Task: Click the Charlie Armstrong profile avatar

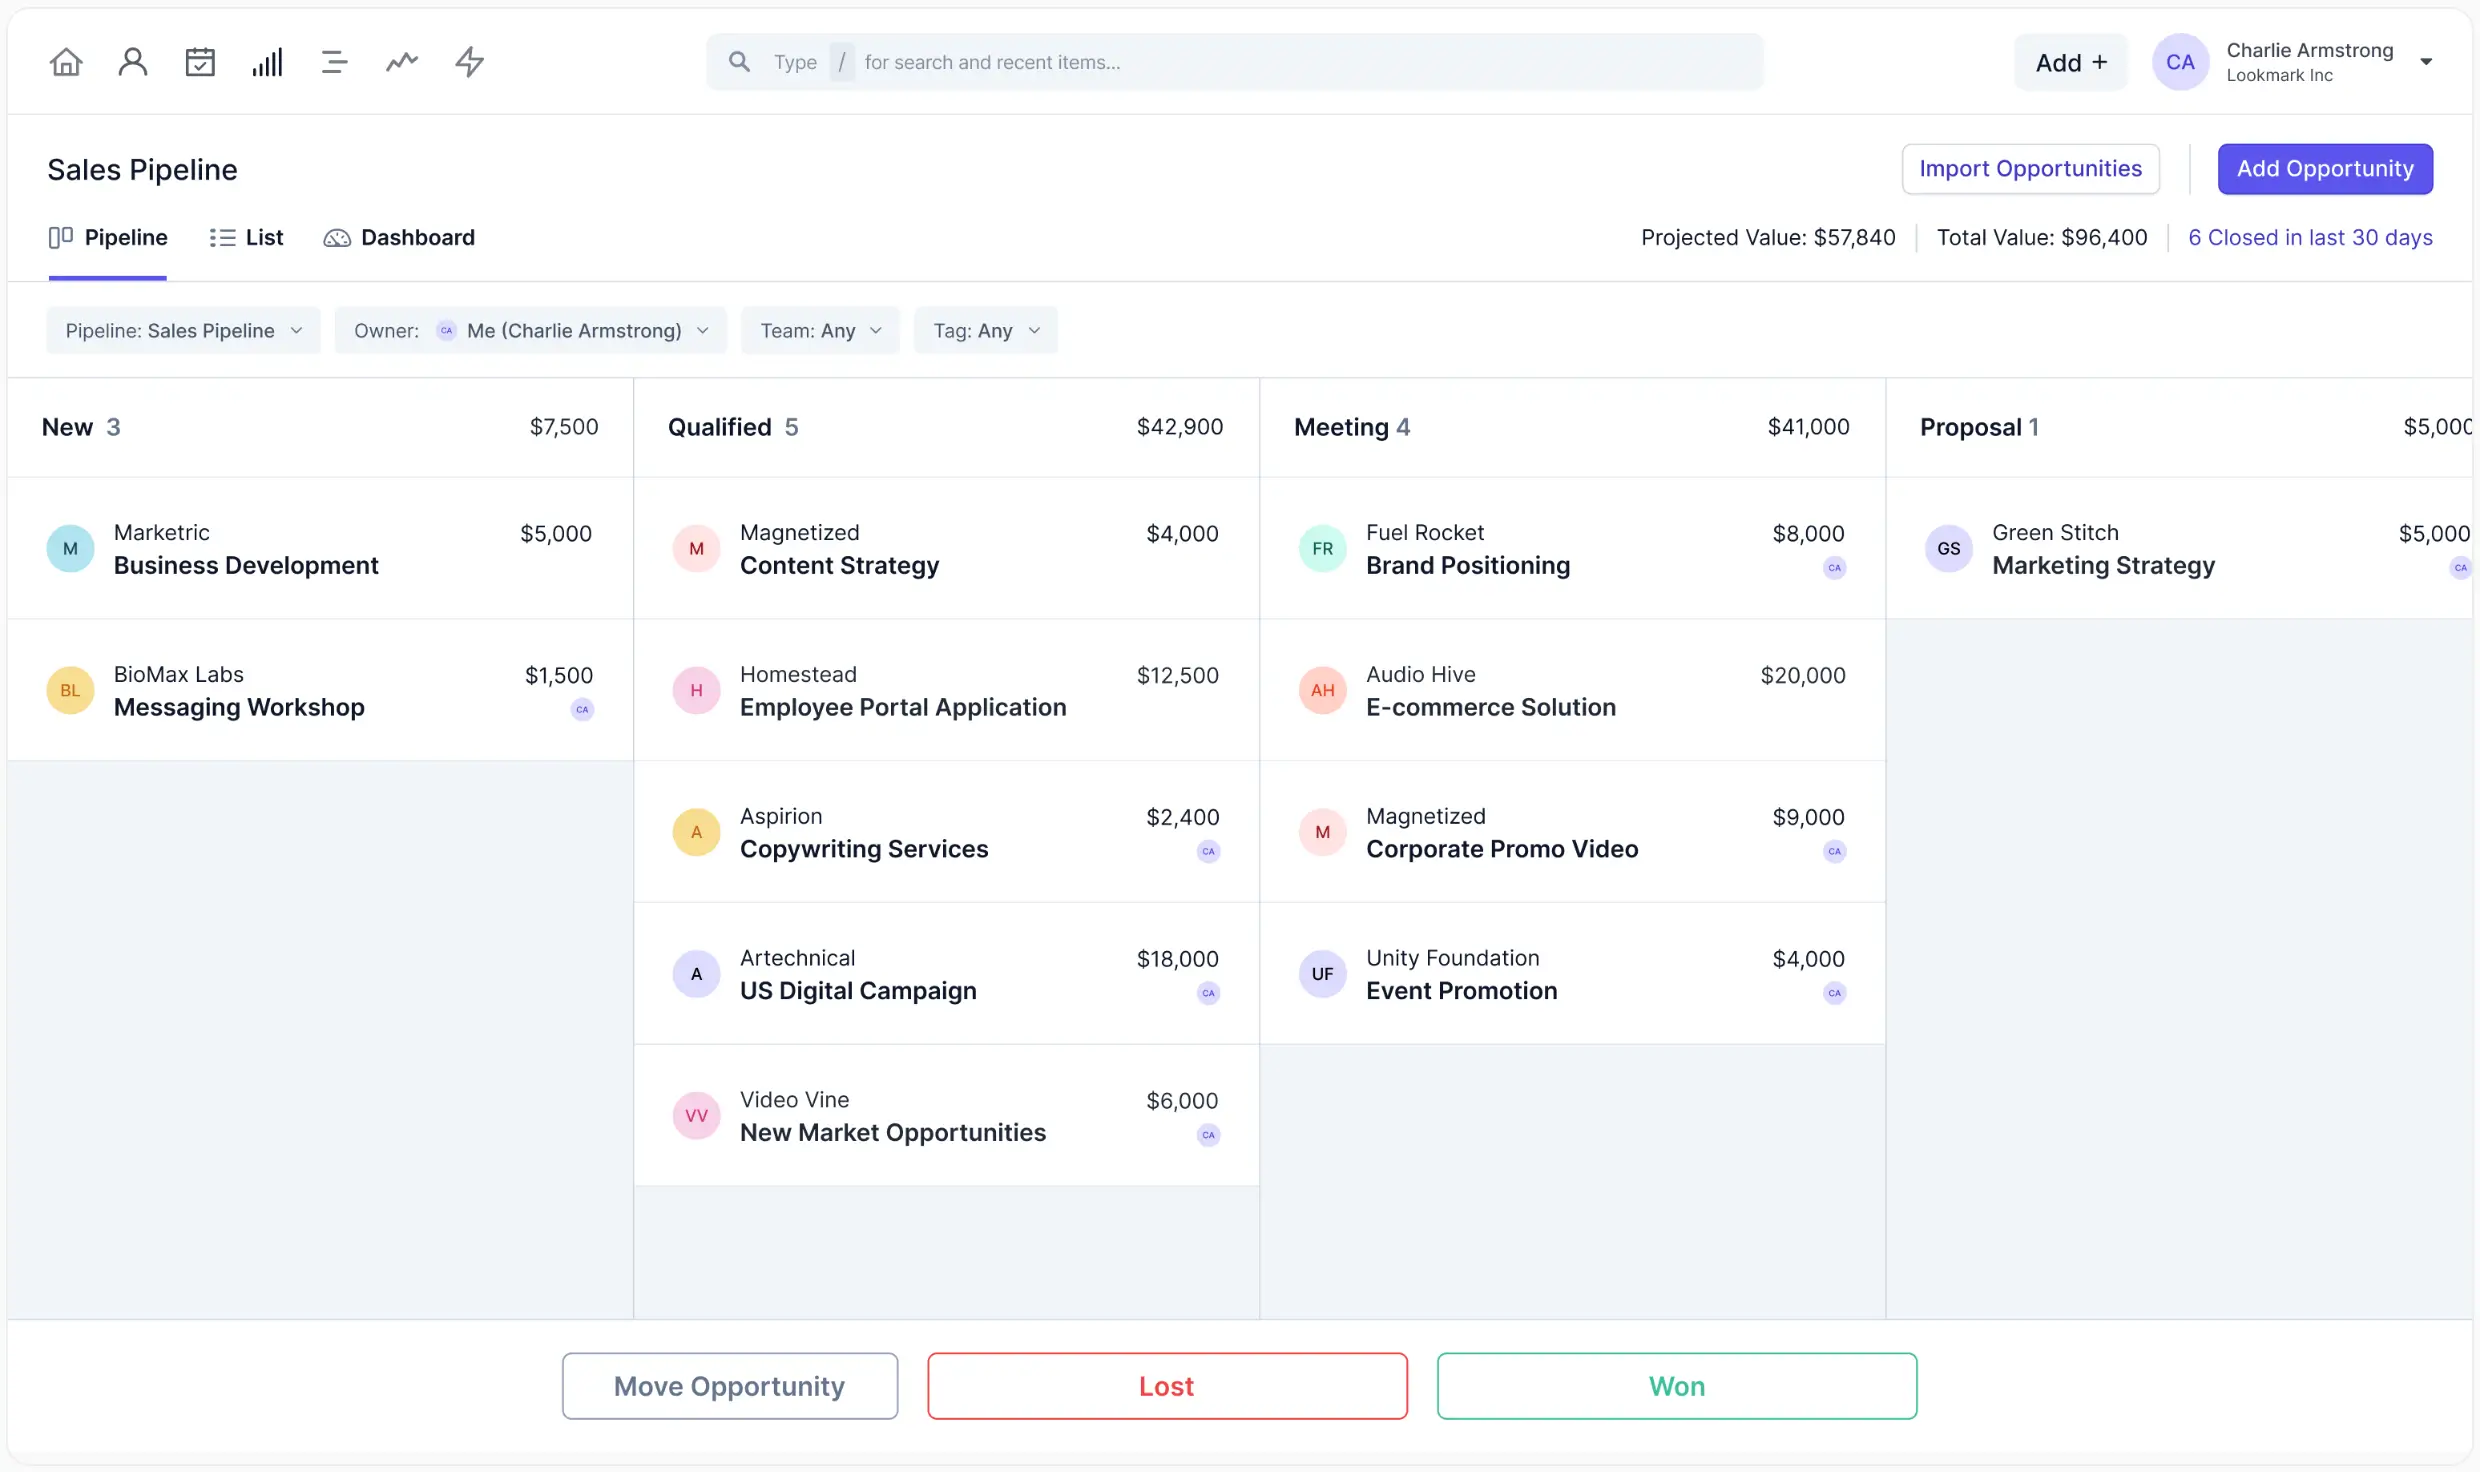Action: coord(2181,61)
